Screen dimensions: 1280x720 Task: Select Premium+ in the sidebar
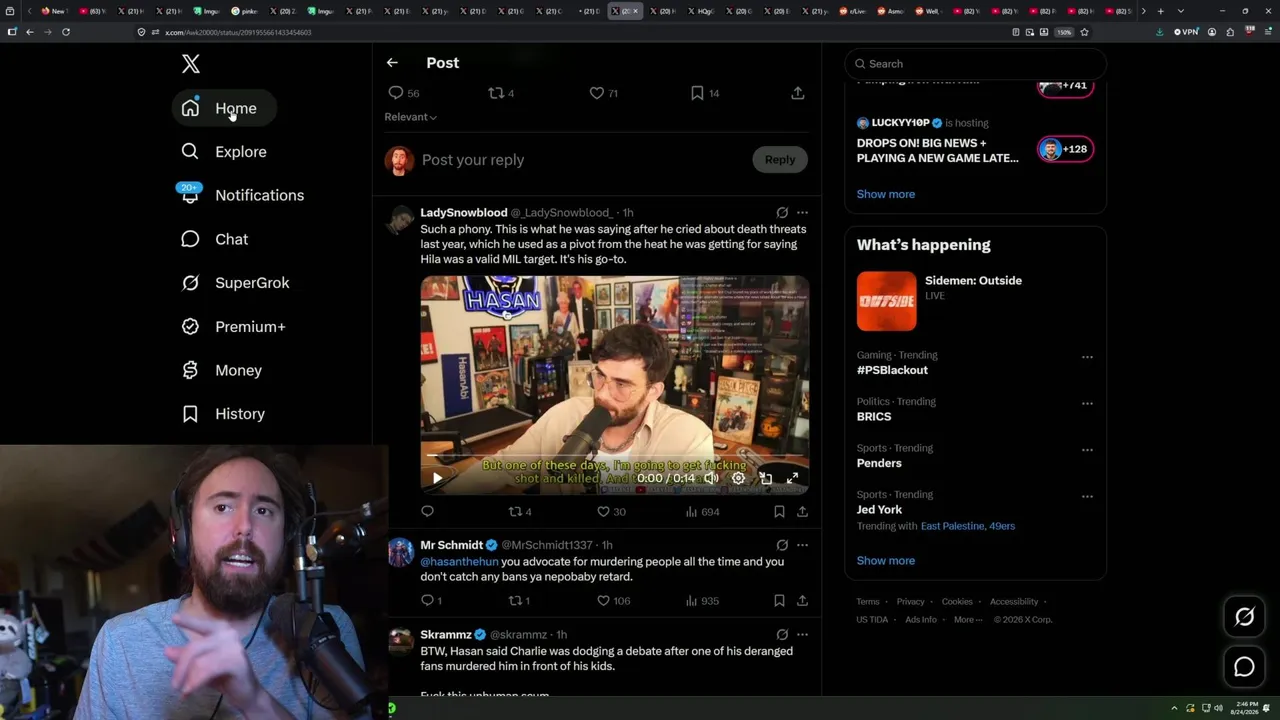coord(234,327)
